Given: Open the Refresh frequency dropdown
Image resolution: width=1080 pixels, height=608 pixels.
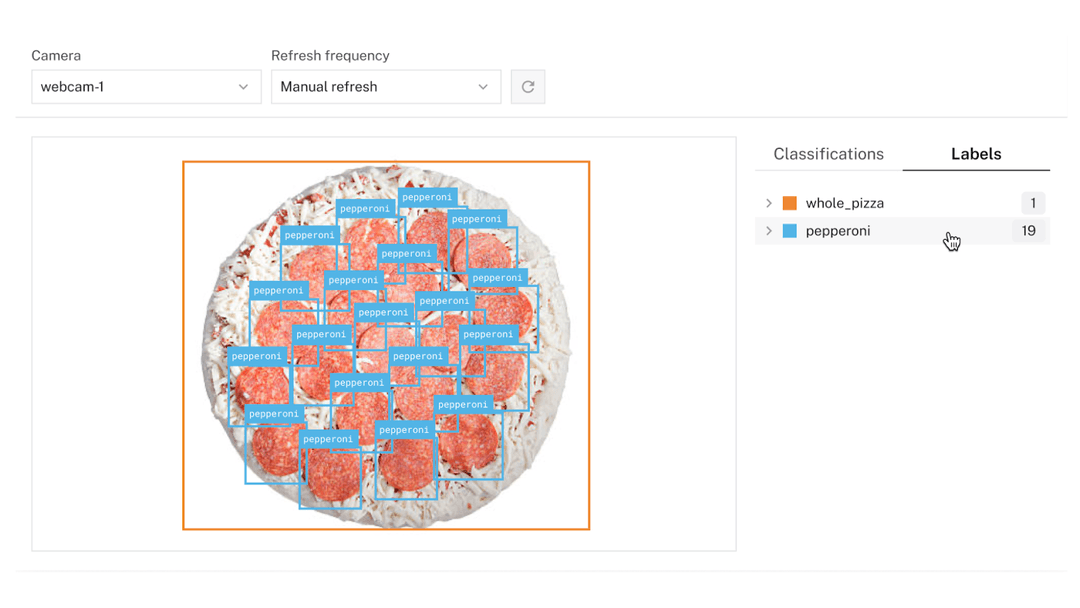Looking at the screenshot, I should tap(385, 87).
